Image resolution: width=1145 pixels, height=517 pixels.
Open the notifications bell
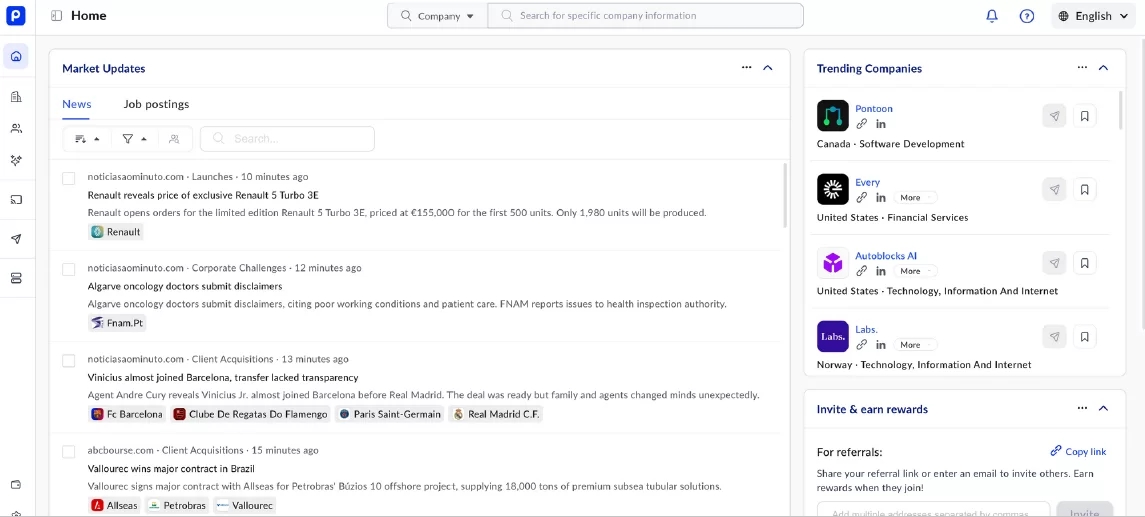pyautogui.click(x=992, y=16)
